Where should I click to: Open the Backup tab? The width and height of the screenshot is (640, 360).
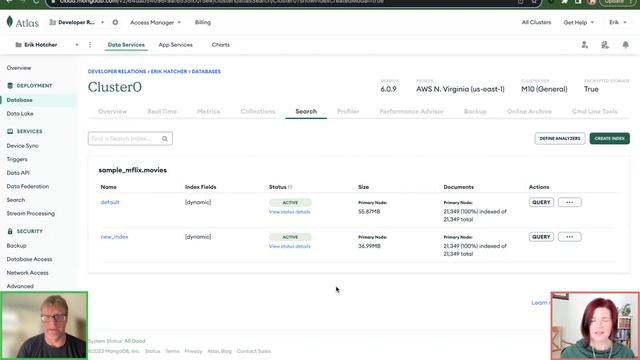[475, 111]
